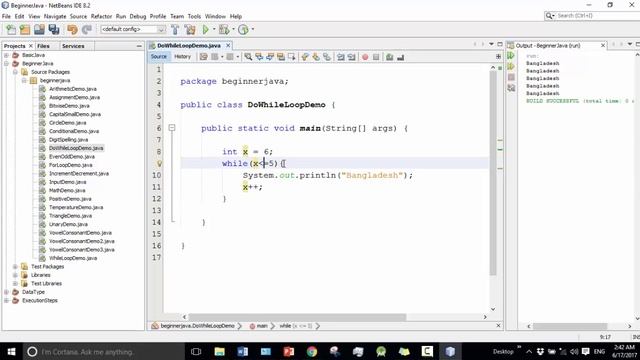
Task: Click the New Project toolbar icon
Action: pyautogui.click(x=25, y=29)
